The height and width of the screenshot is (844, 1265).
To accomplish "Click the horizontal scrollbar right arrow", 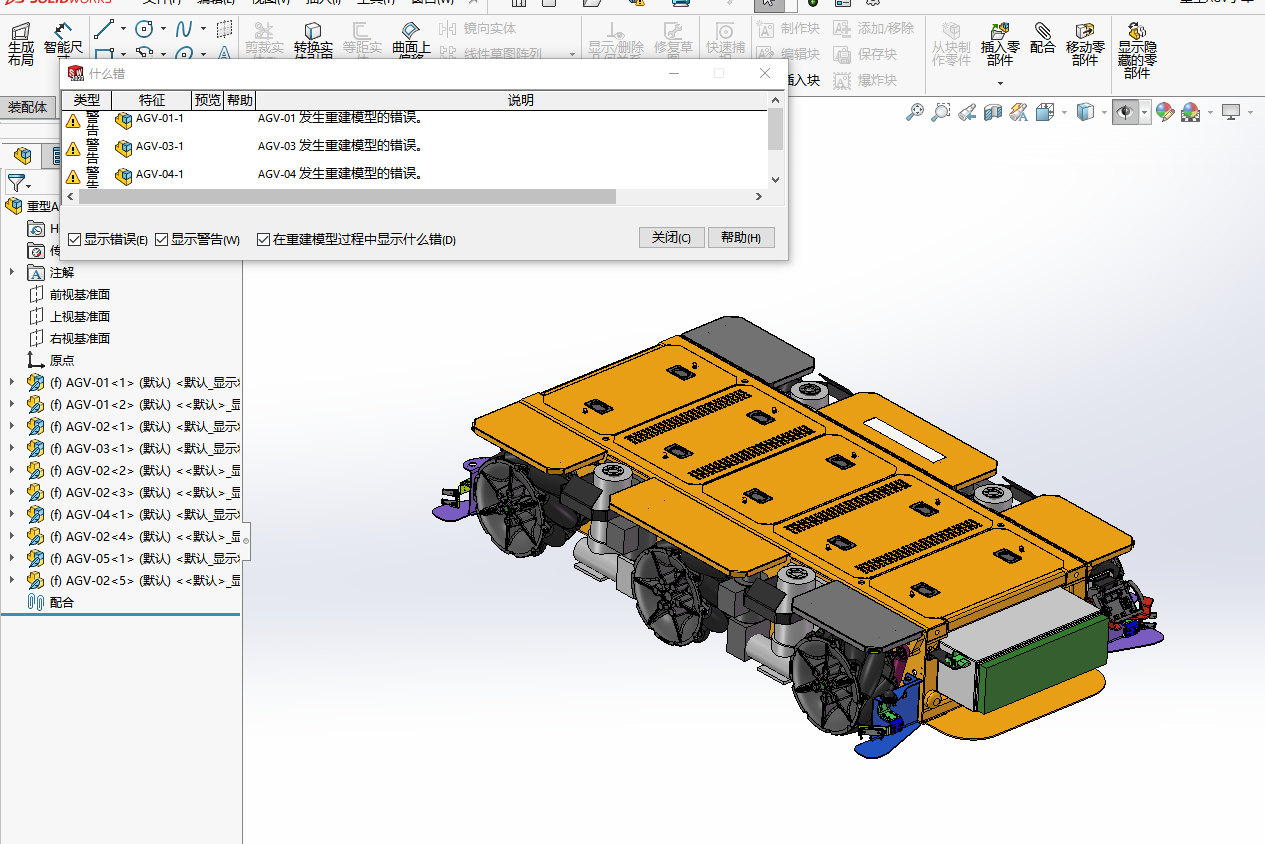I will [759, 197].
